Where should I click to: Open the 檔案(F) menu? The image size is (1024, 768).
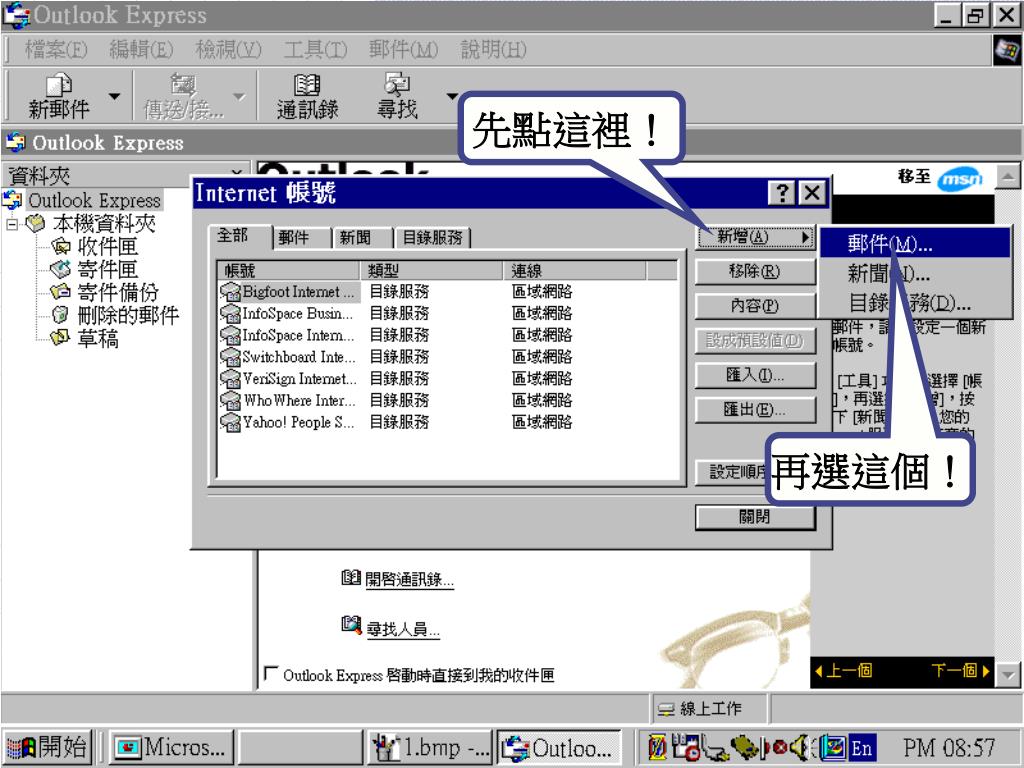[56, 50]
